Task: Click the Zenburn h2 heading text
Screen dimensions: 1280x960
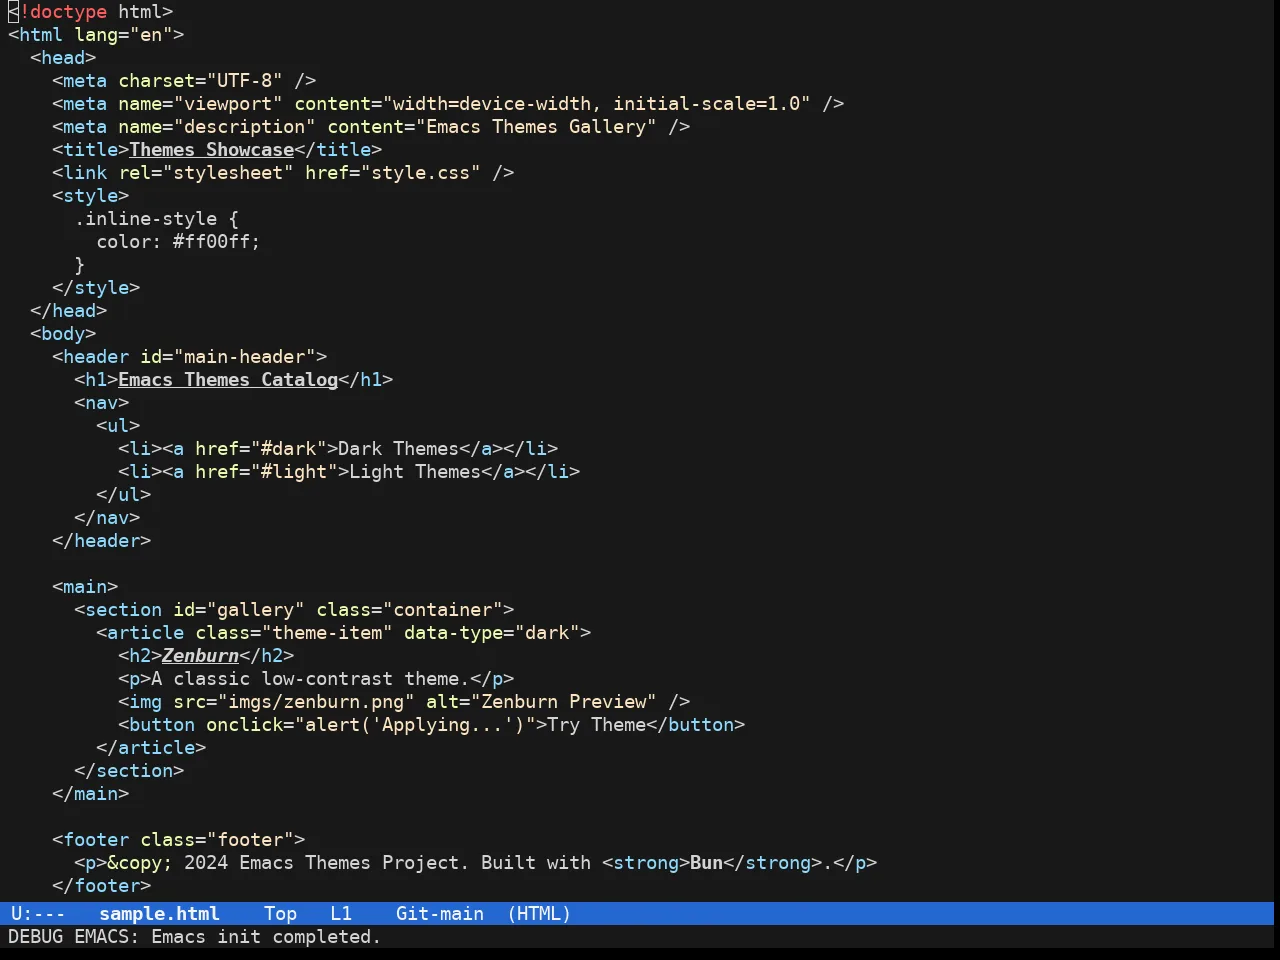Action: click(x=200, y=655)
